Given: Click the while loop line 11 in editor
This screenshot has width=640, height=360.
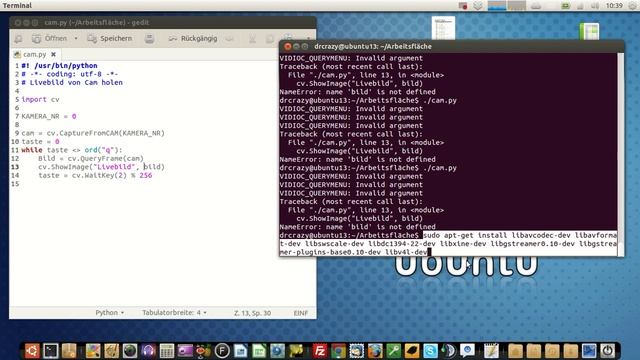Looking at the screenshot, I should (72, 150).
